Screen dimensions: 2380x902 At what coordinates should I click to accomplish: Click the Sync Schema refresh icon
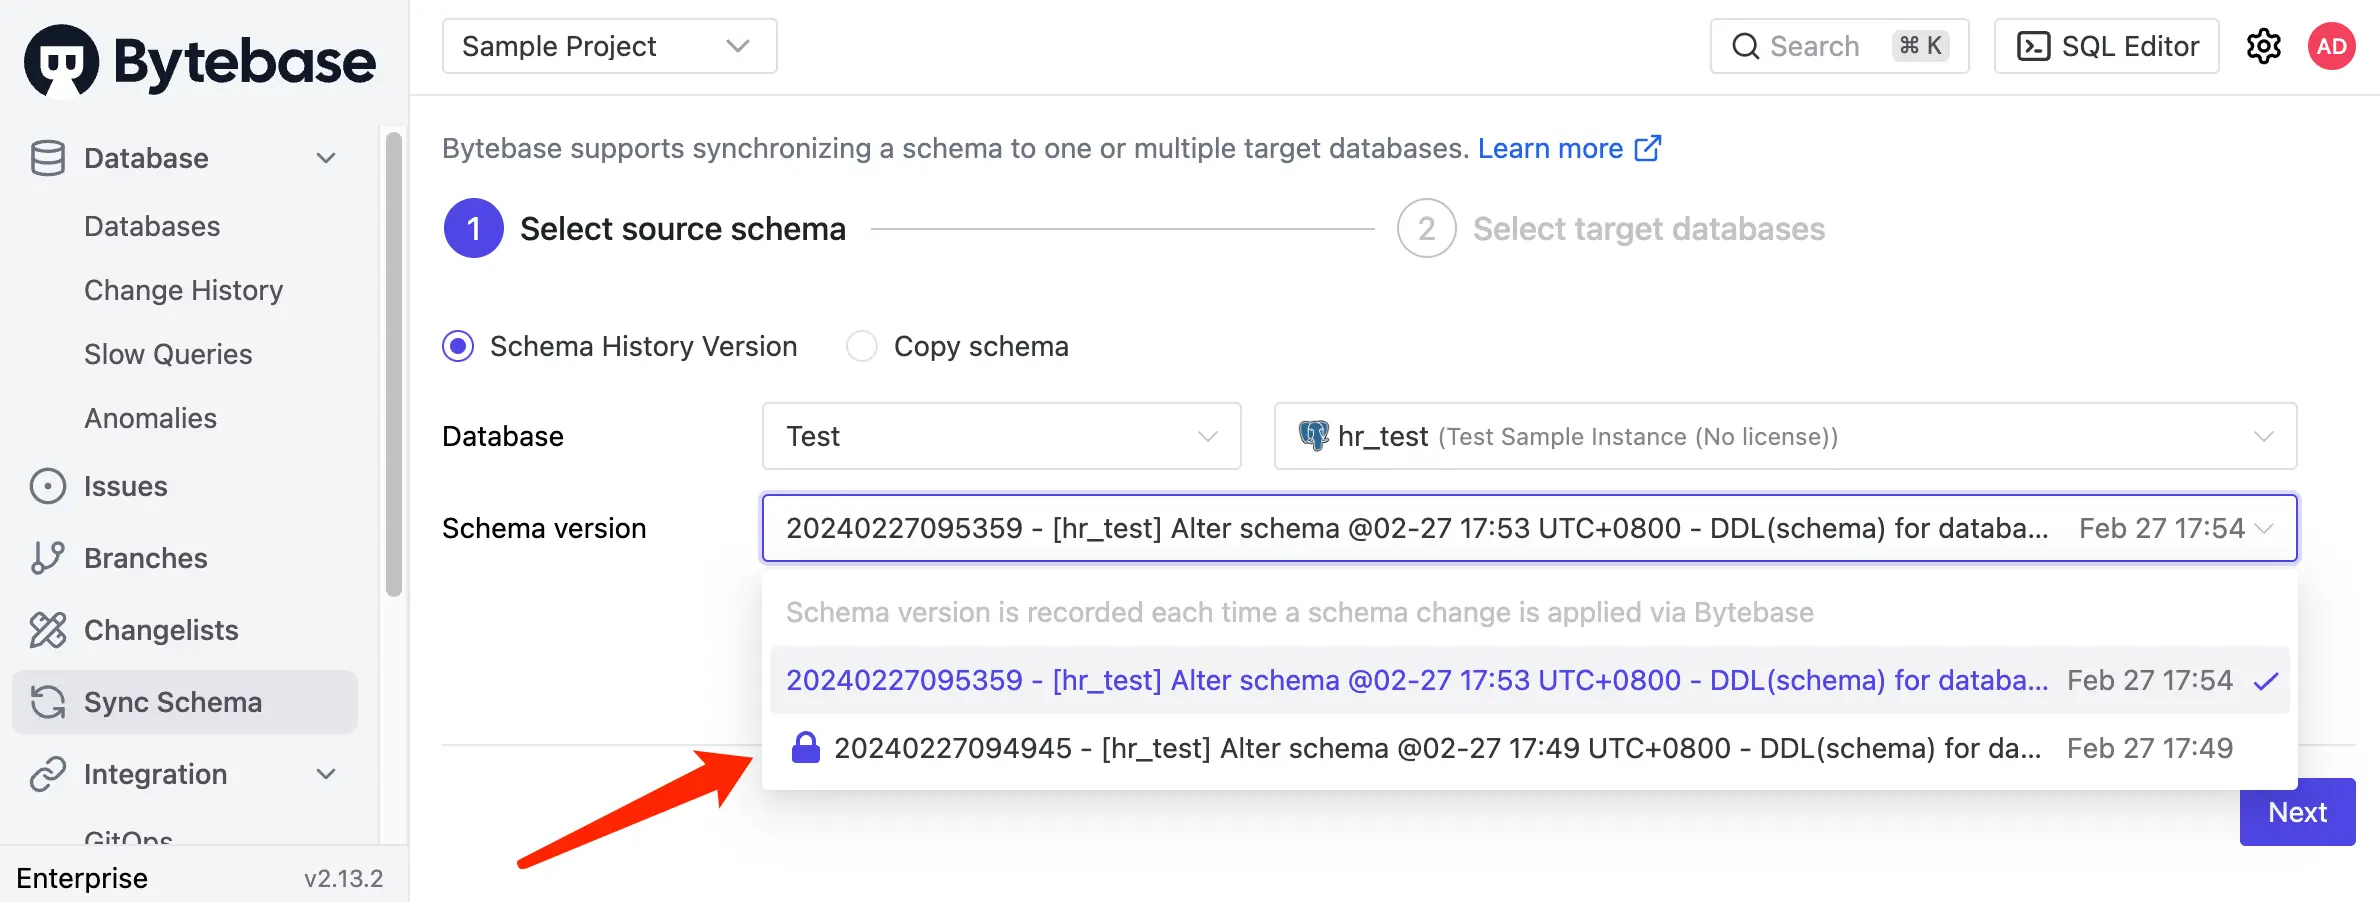[x=47, y=702]
